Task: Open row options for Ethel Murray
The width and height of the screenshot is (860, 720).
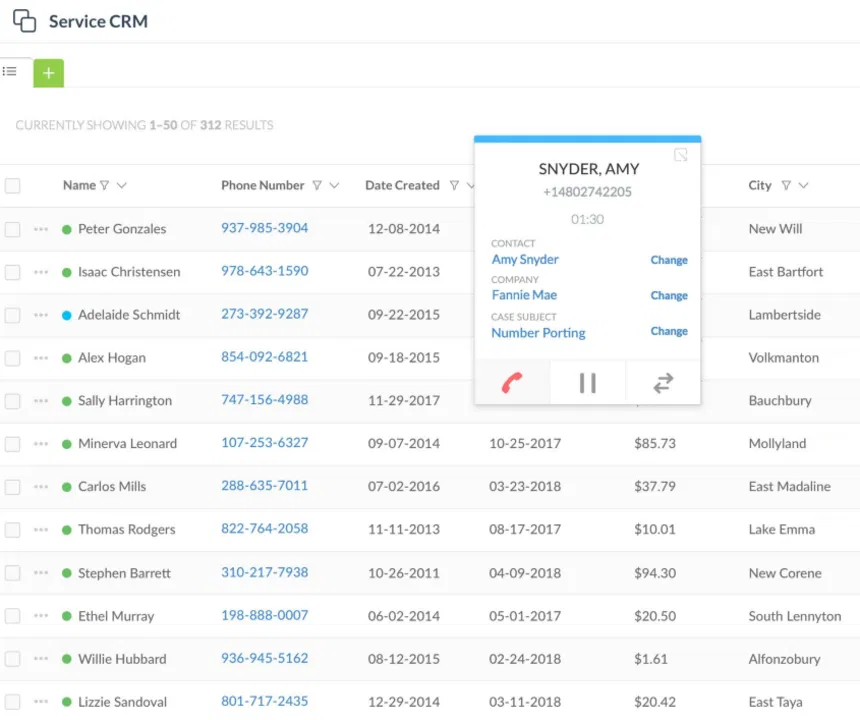Action: (x=41, y=616)
